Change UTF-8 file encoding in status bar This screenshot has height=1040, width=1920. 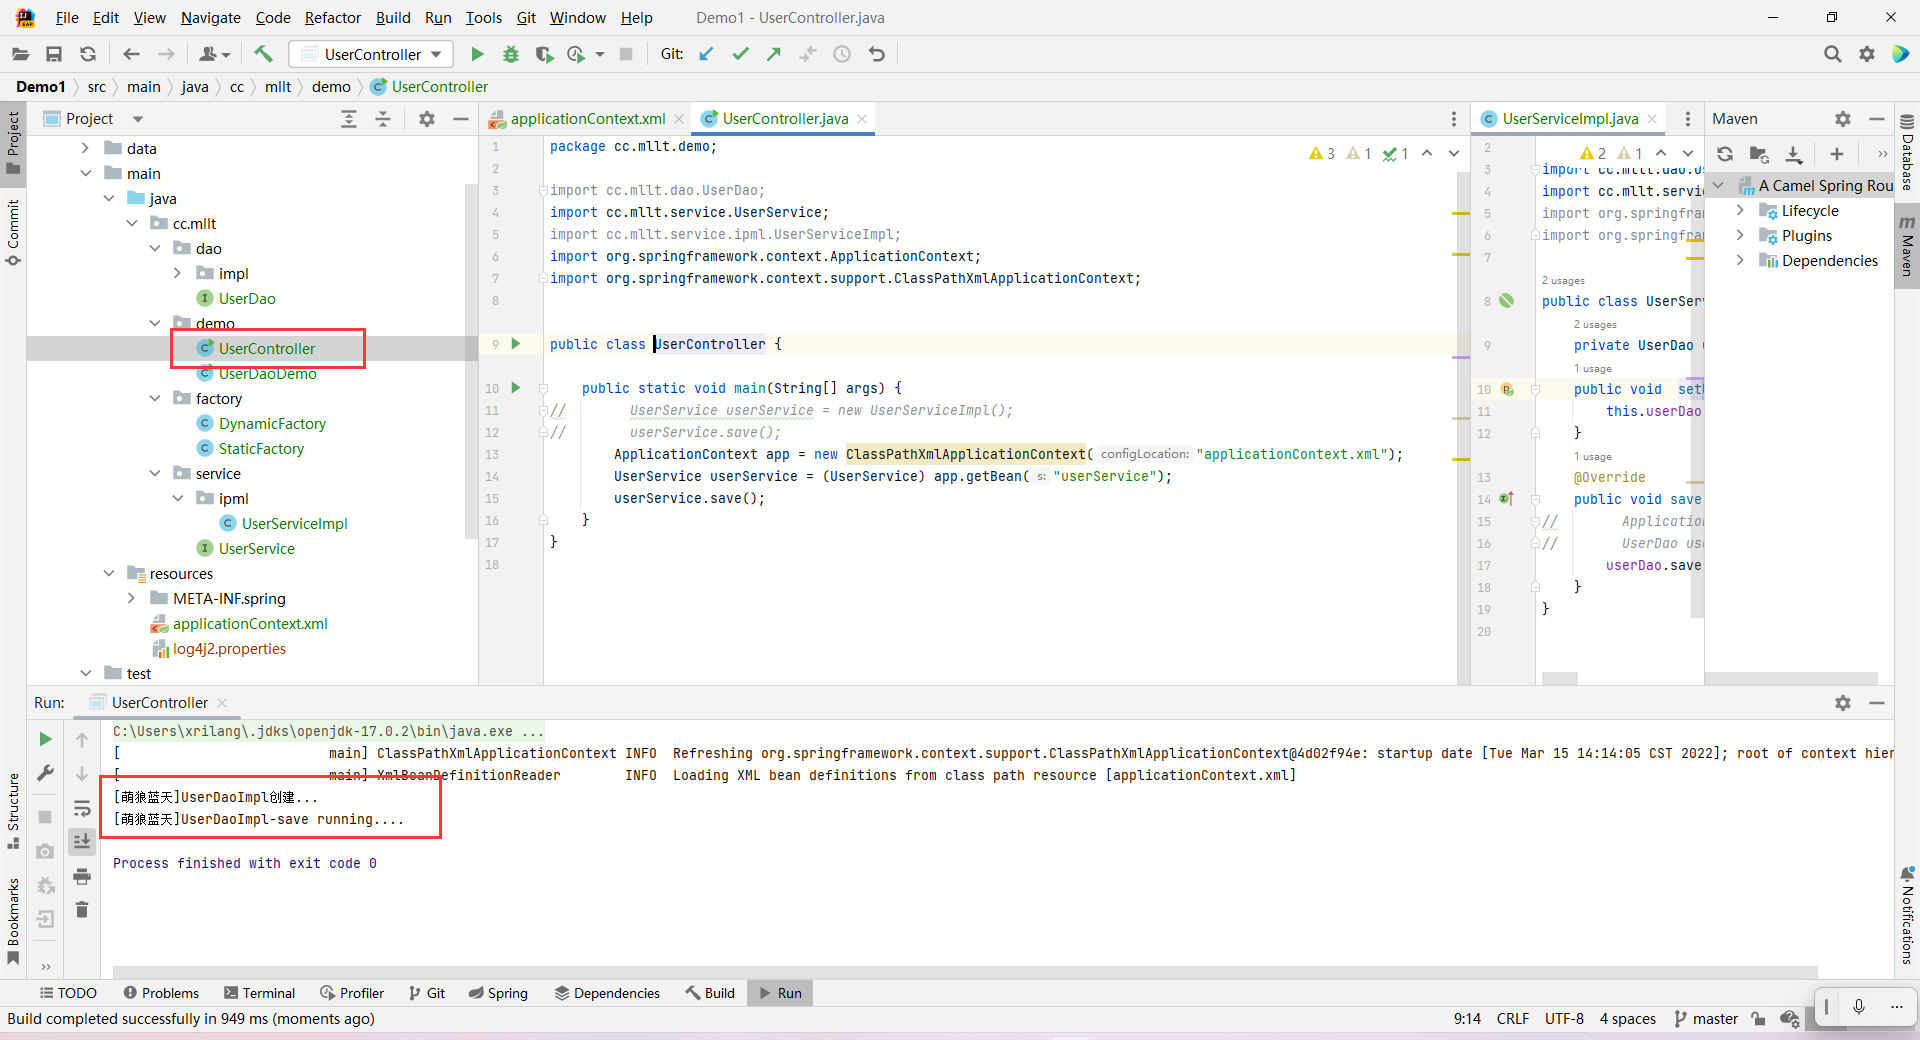(x=1564, y=1019)
